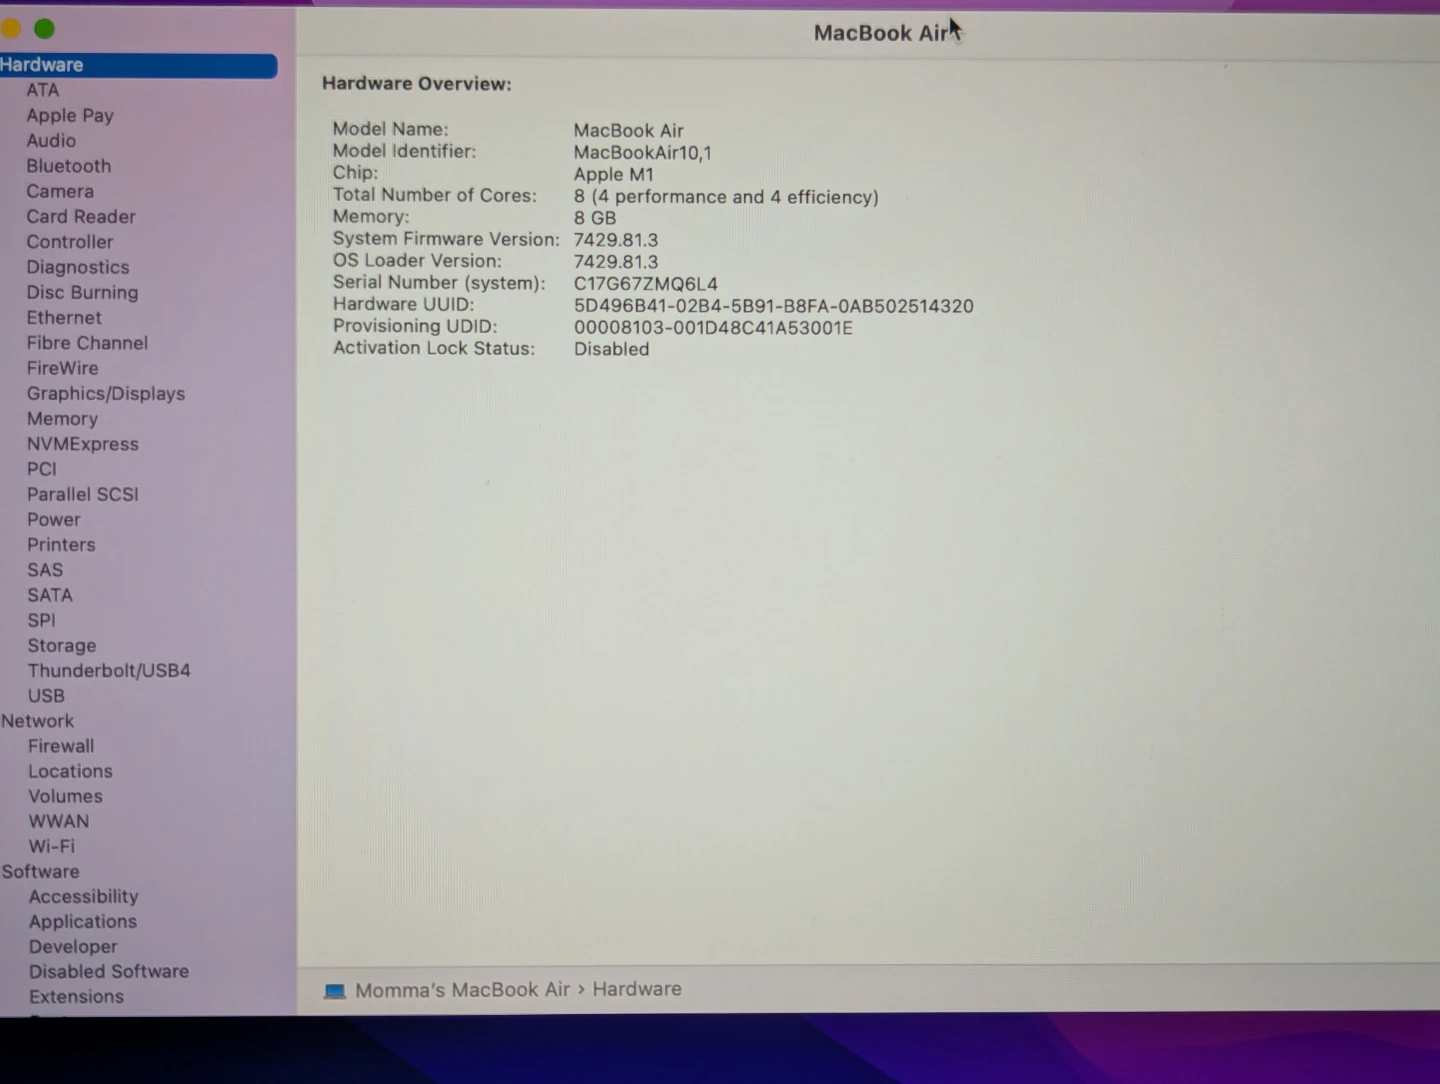
Task: Show the Audio hardware details
Action: pos(51,141)
